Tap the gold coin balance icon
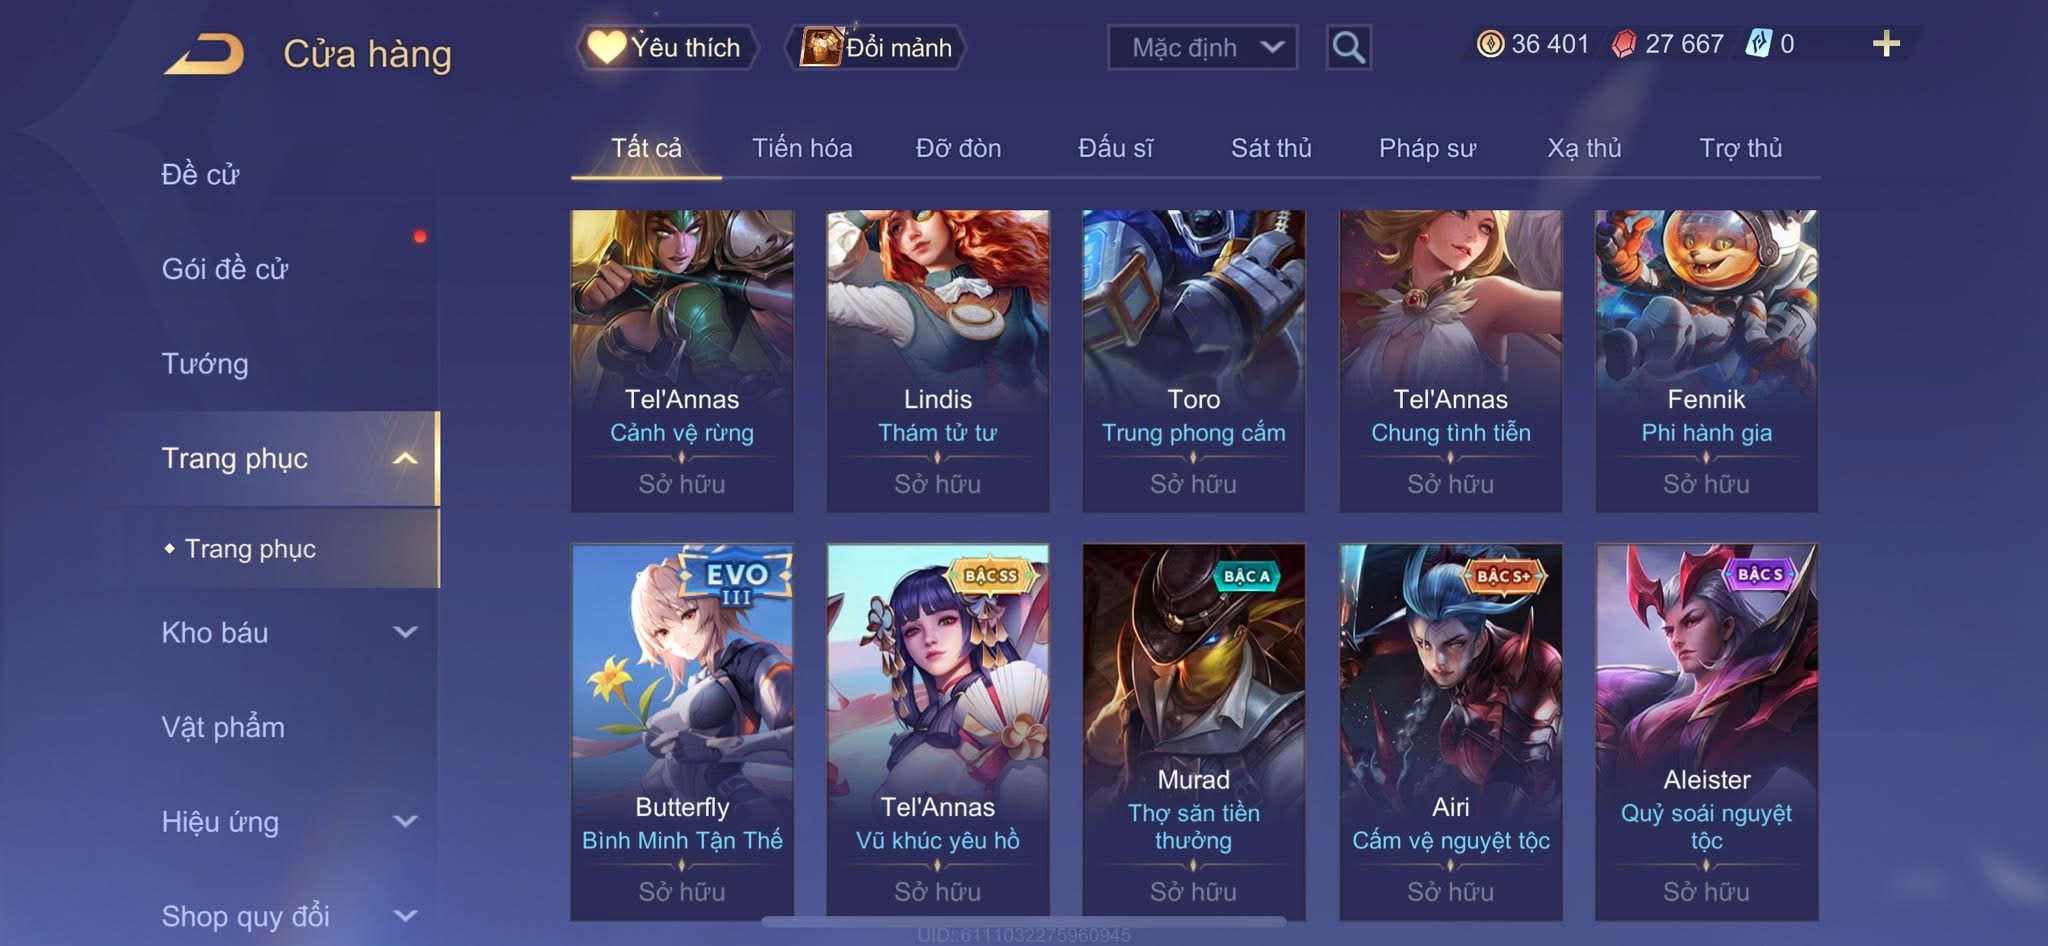2048x946 pixels. [1490, 44]
